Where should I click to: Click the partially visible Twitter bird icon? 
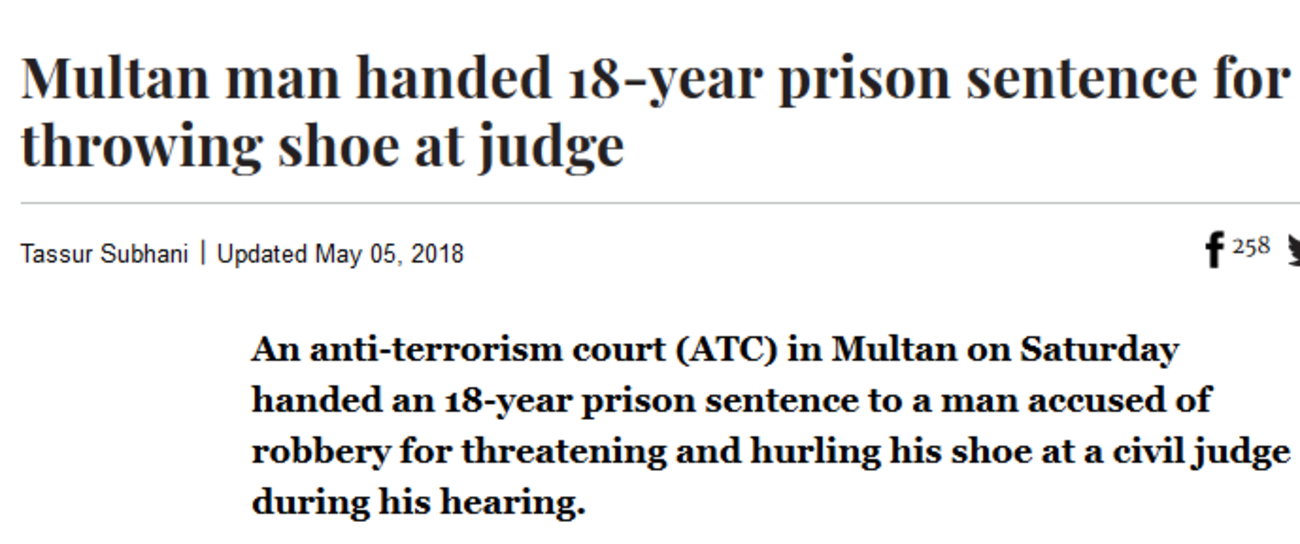[1294, 248]
